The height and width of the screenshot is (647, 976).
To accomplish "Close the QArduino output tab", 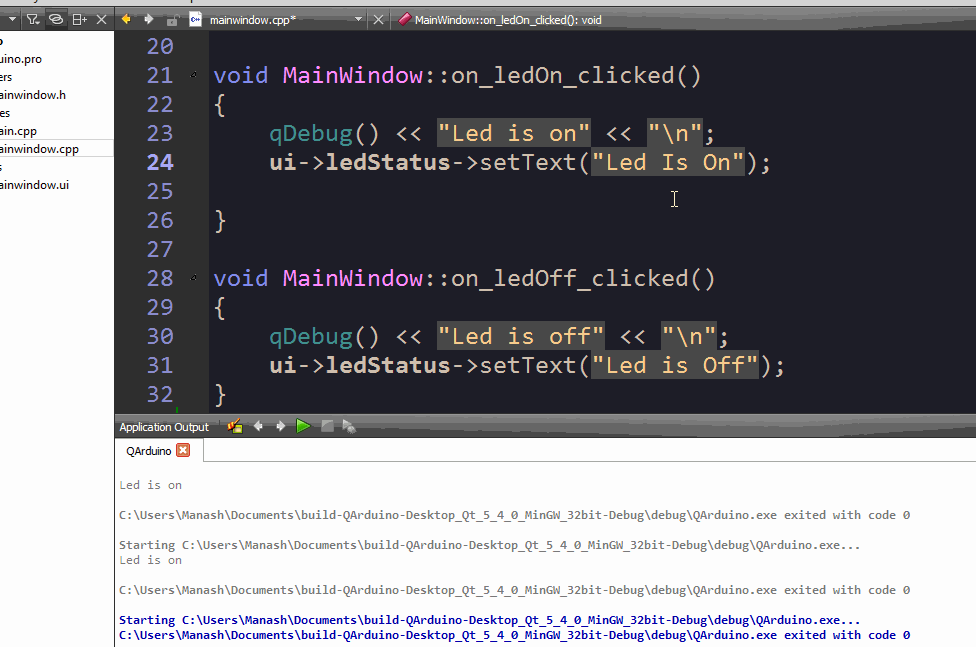I will pyautogui.click(x=183, y=451).
